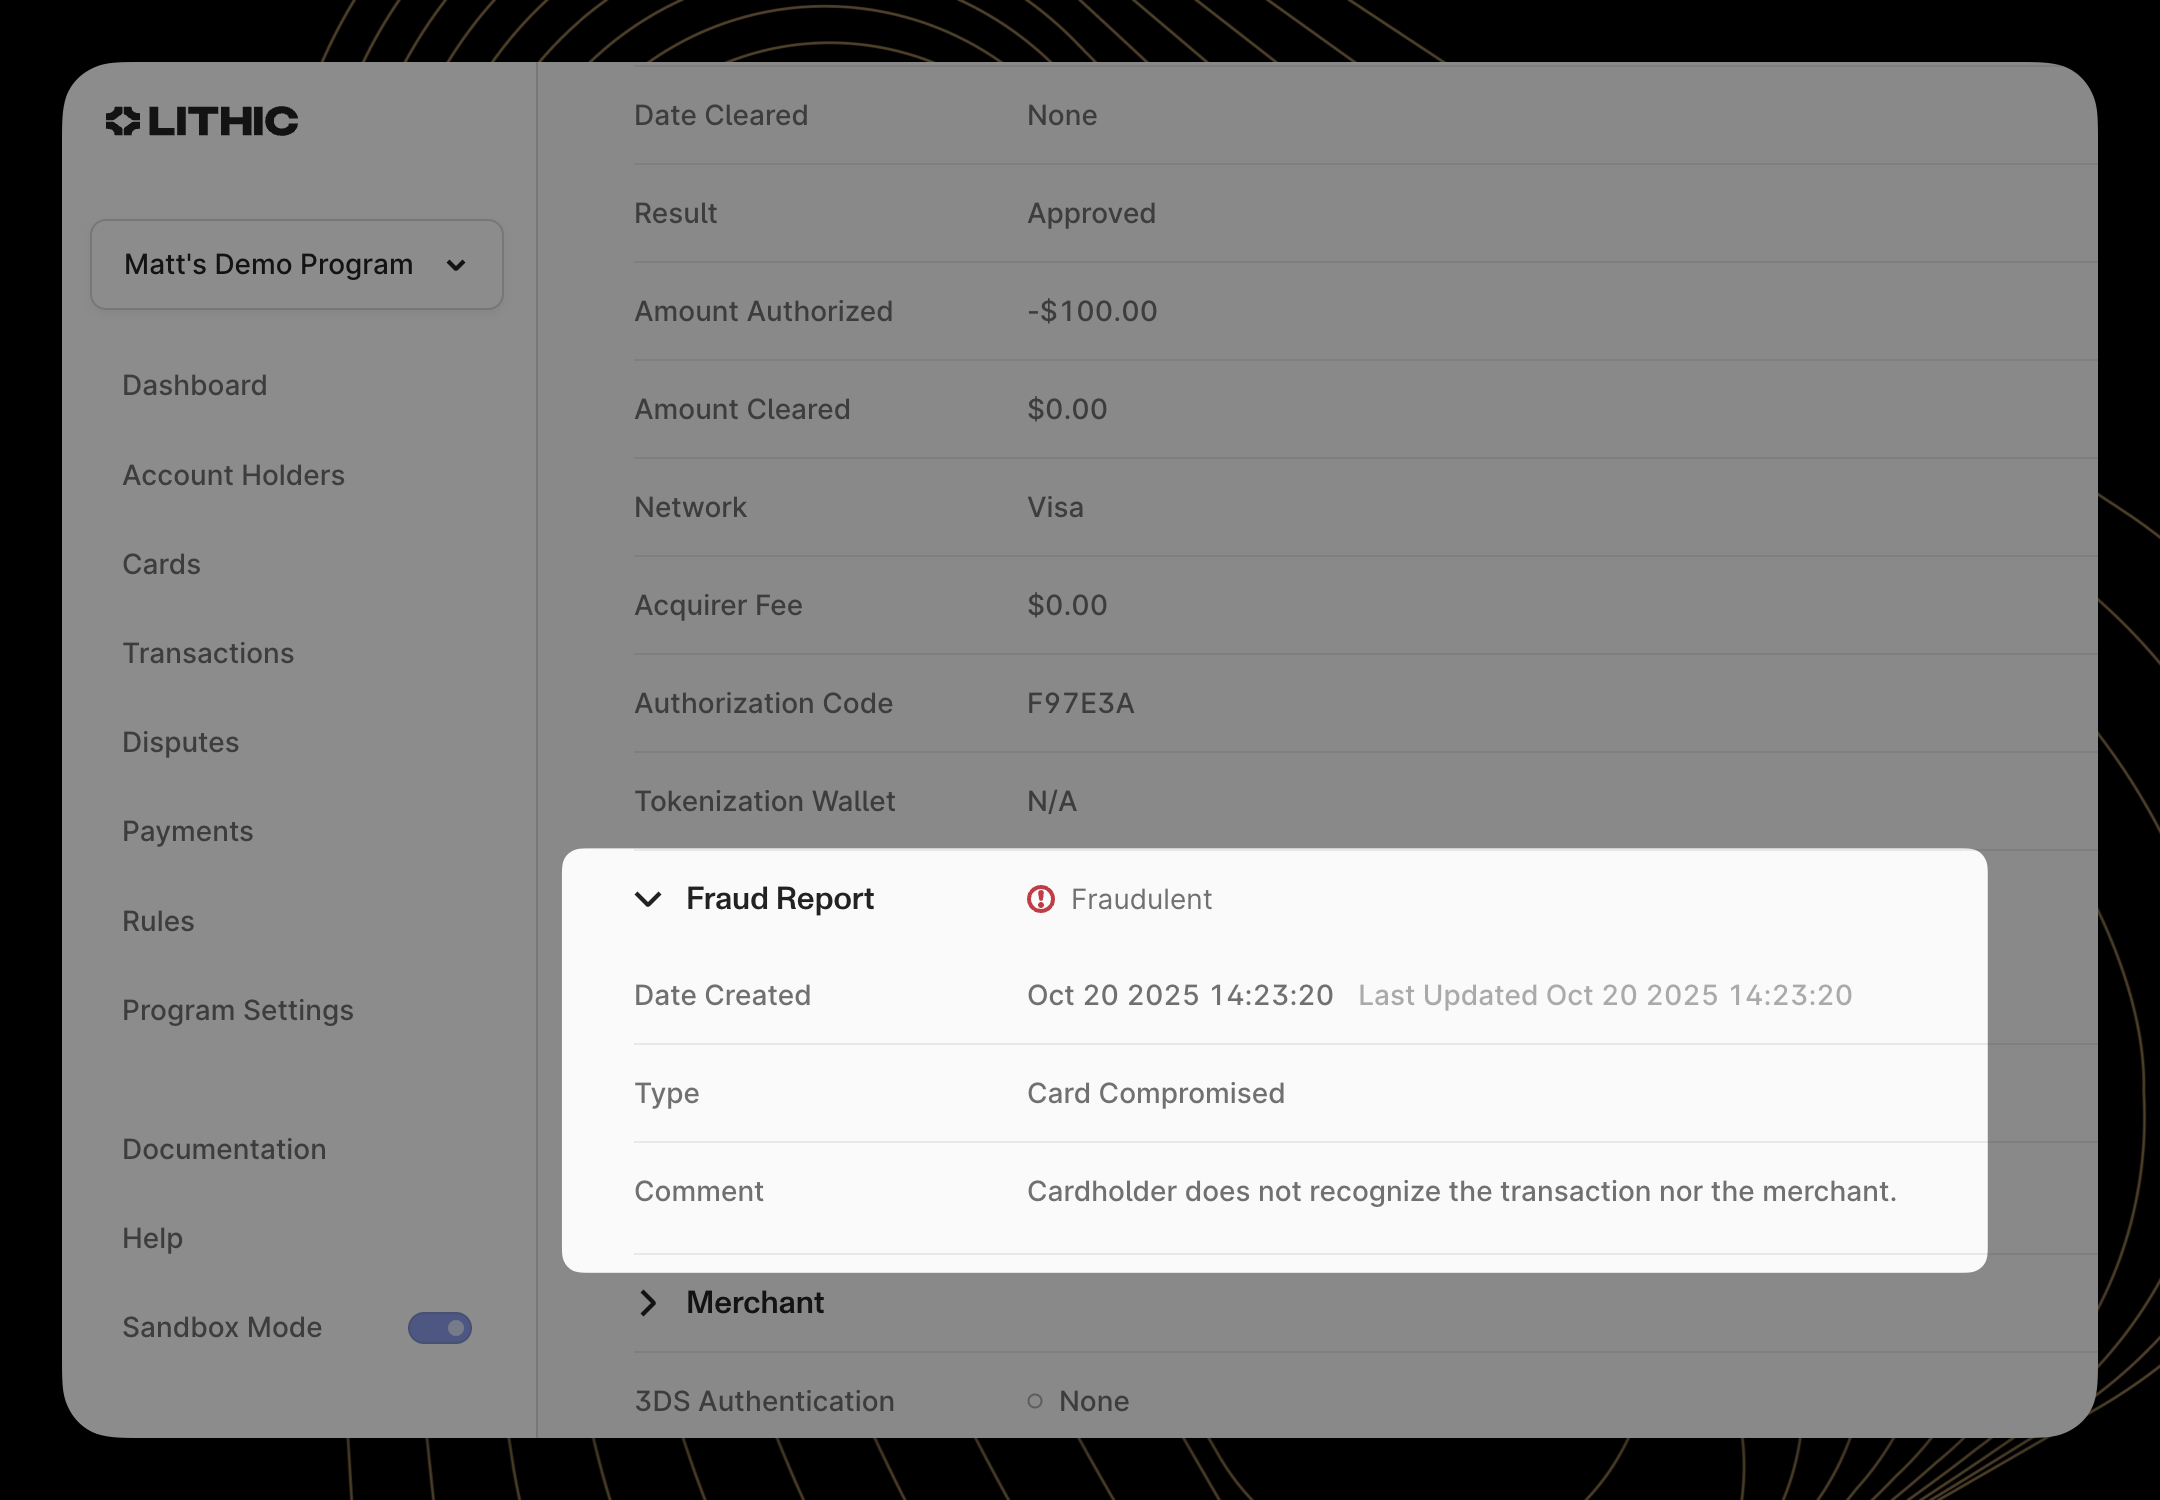Click the Fraud Report heading
2160x1500 pixels.
coord(779,899)
